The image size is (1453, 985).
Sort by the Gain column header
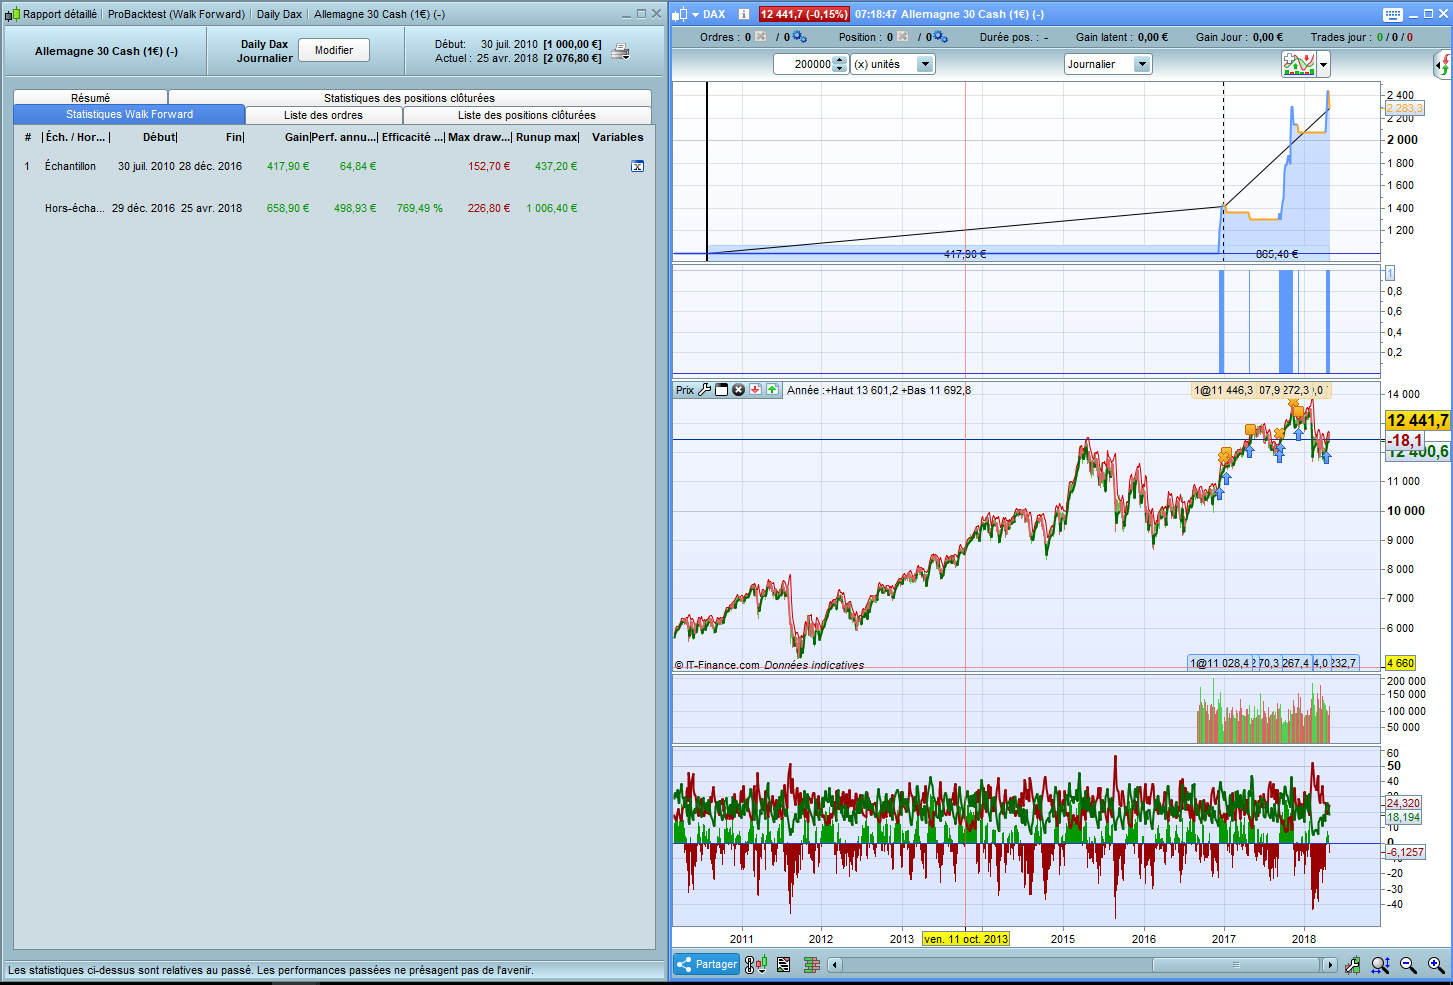(x=296, y=137)
